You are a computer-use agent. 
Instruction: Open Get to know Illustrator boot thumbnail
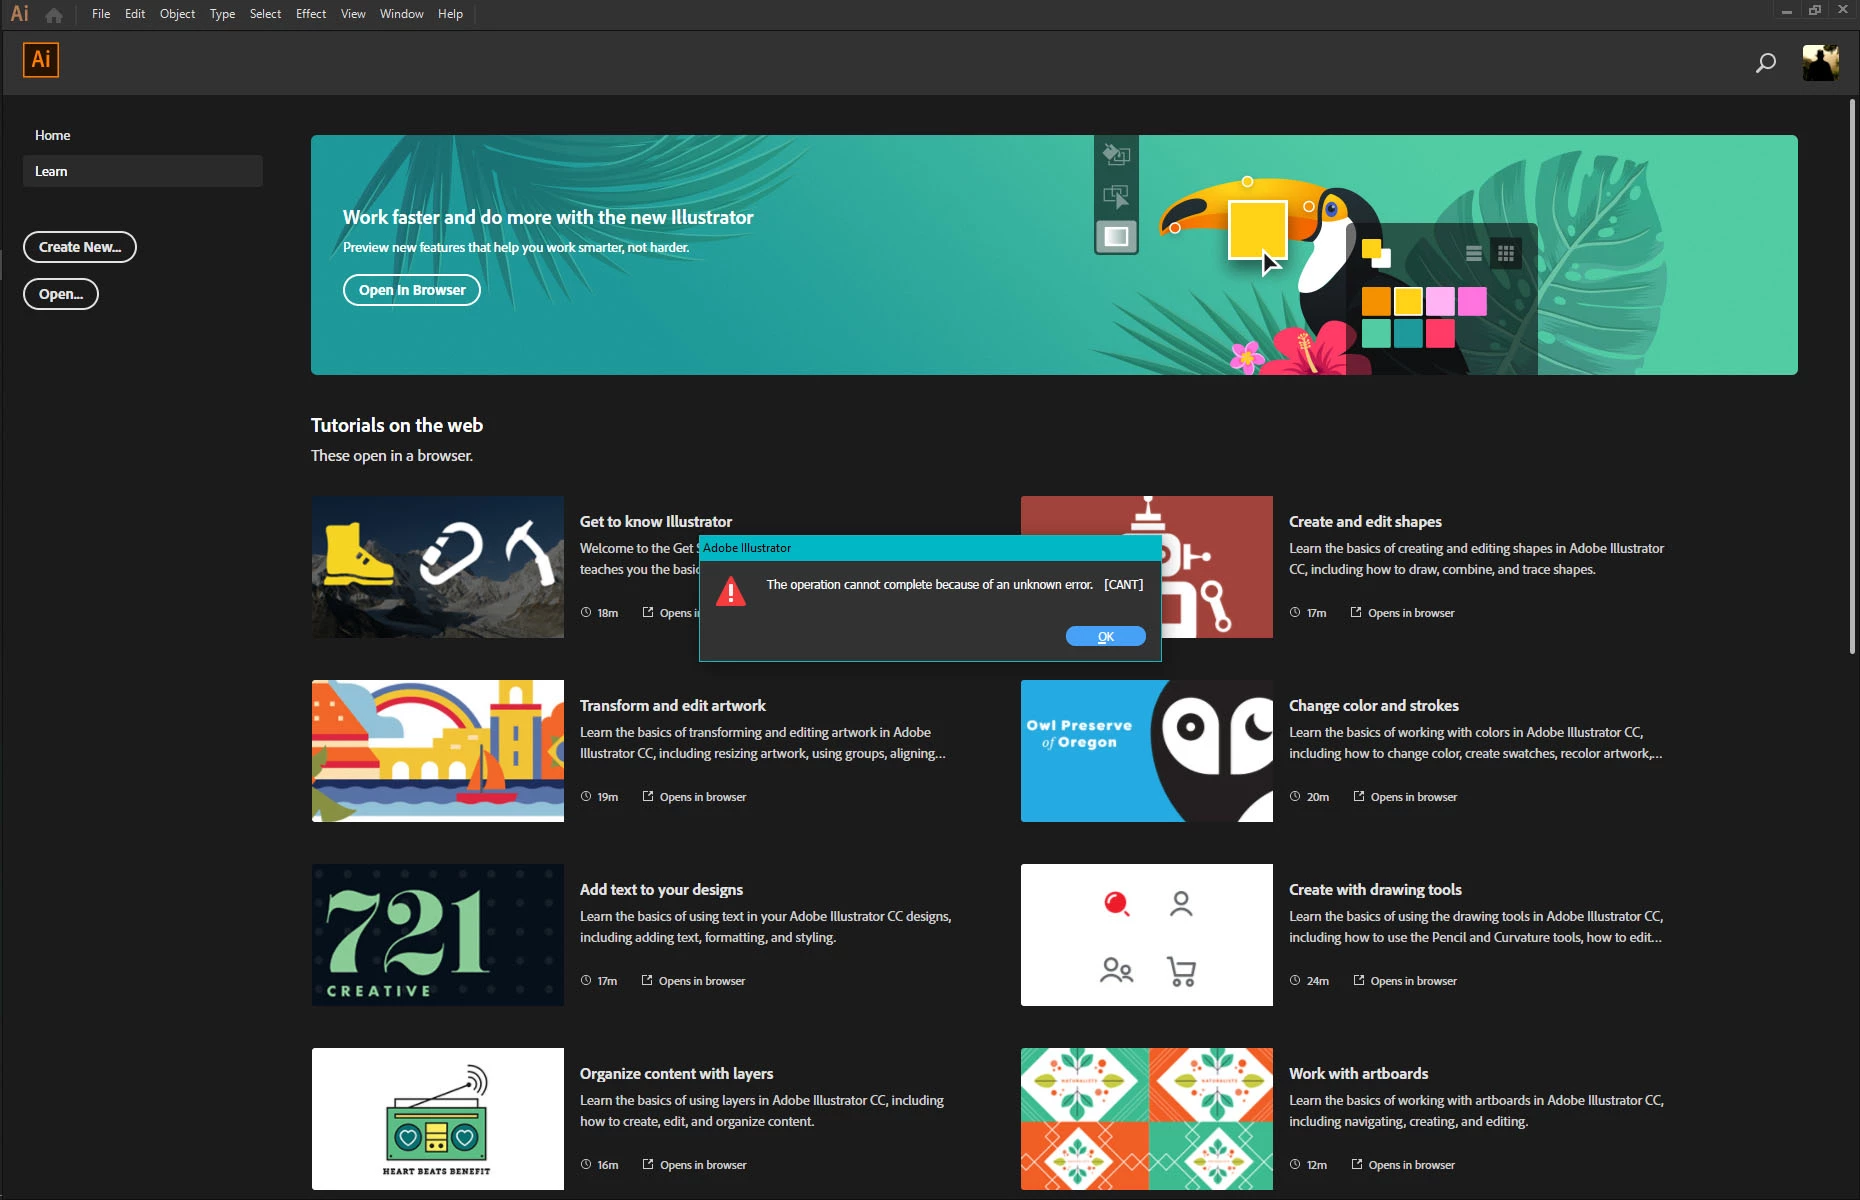tap(438, 567)
